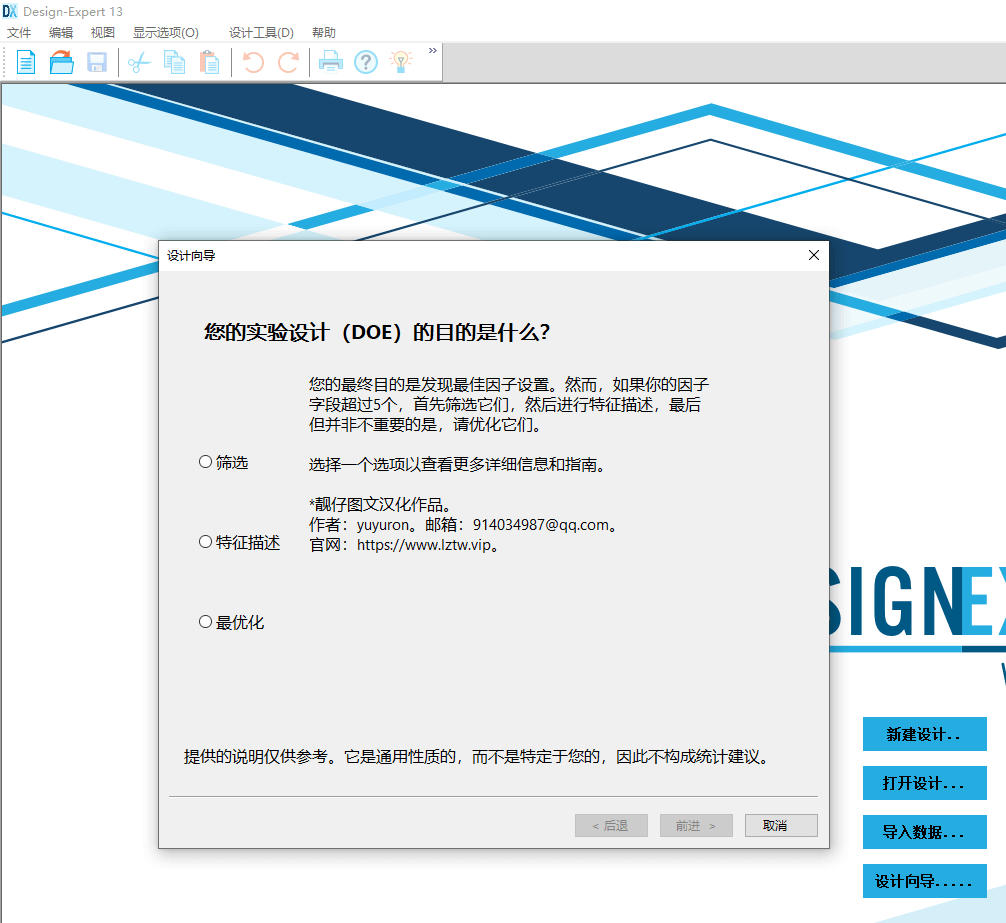Screen dimensions: 1006x923
Task: Click the Print printer icon
Action: point(331,62)
